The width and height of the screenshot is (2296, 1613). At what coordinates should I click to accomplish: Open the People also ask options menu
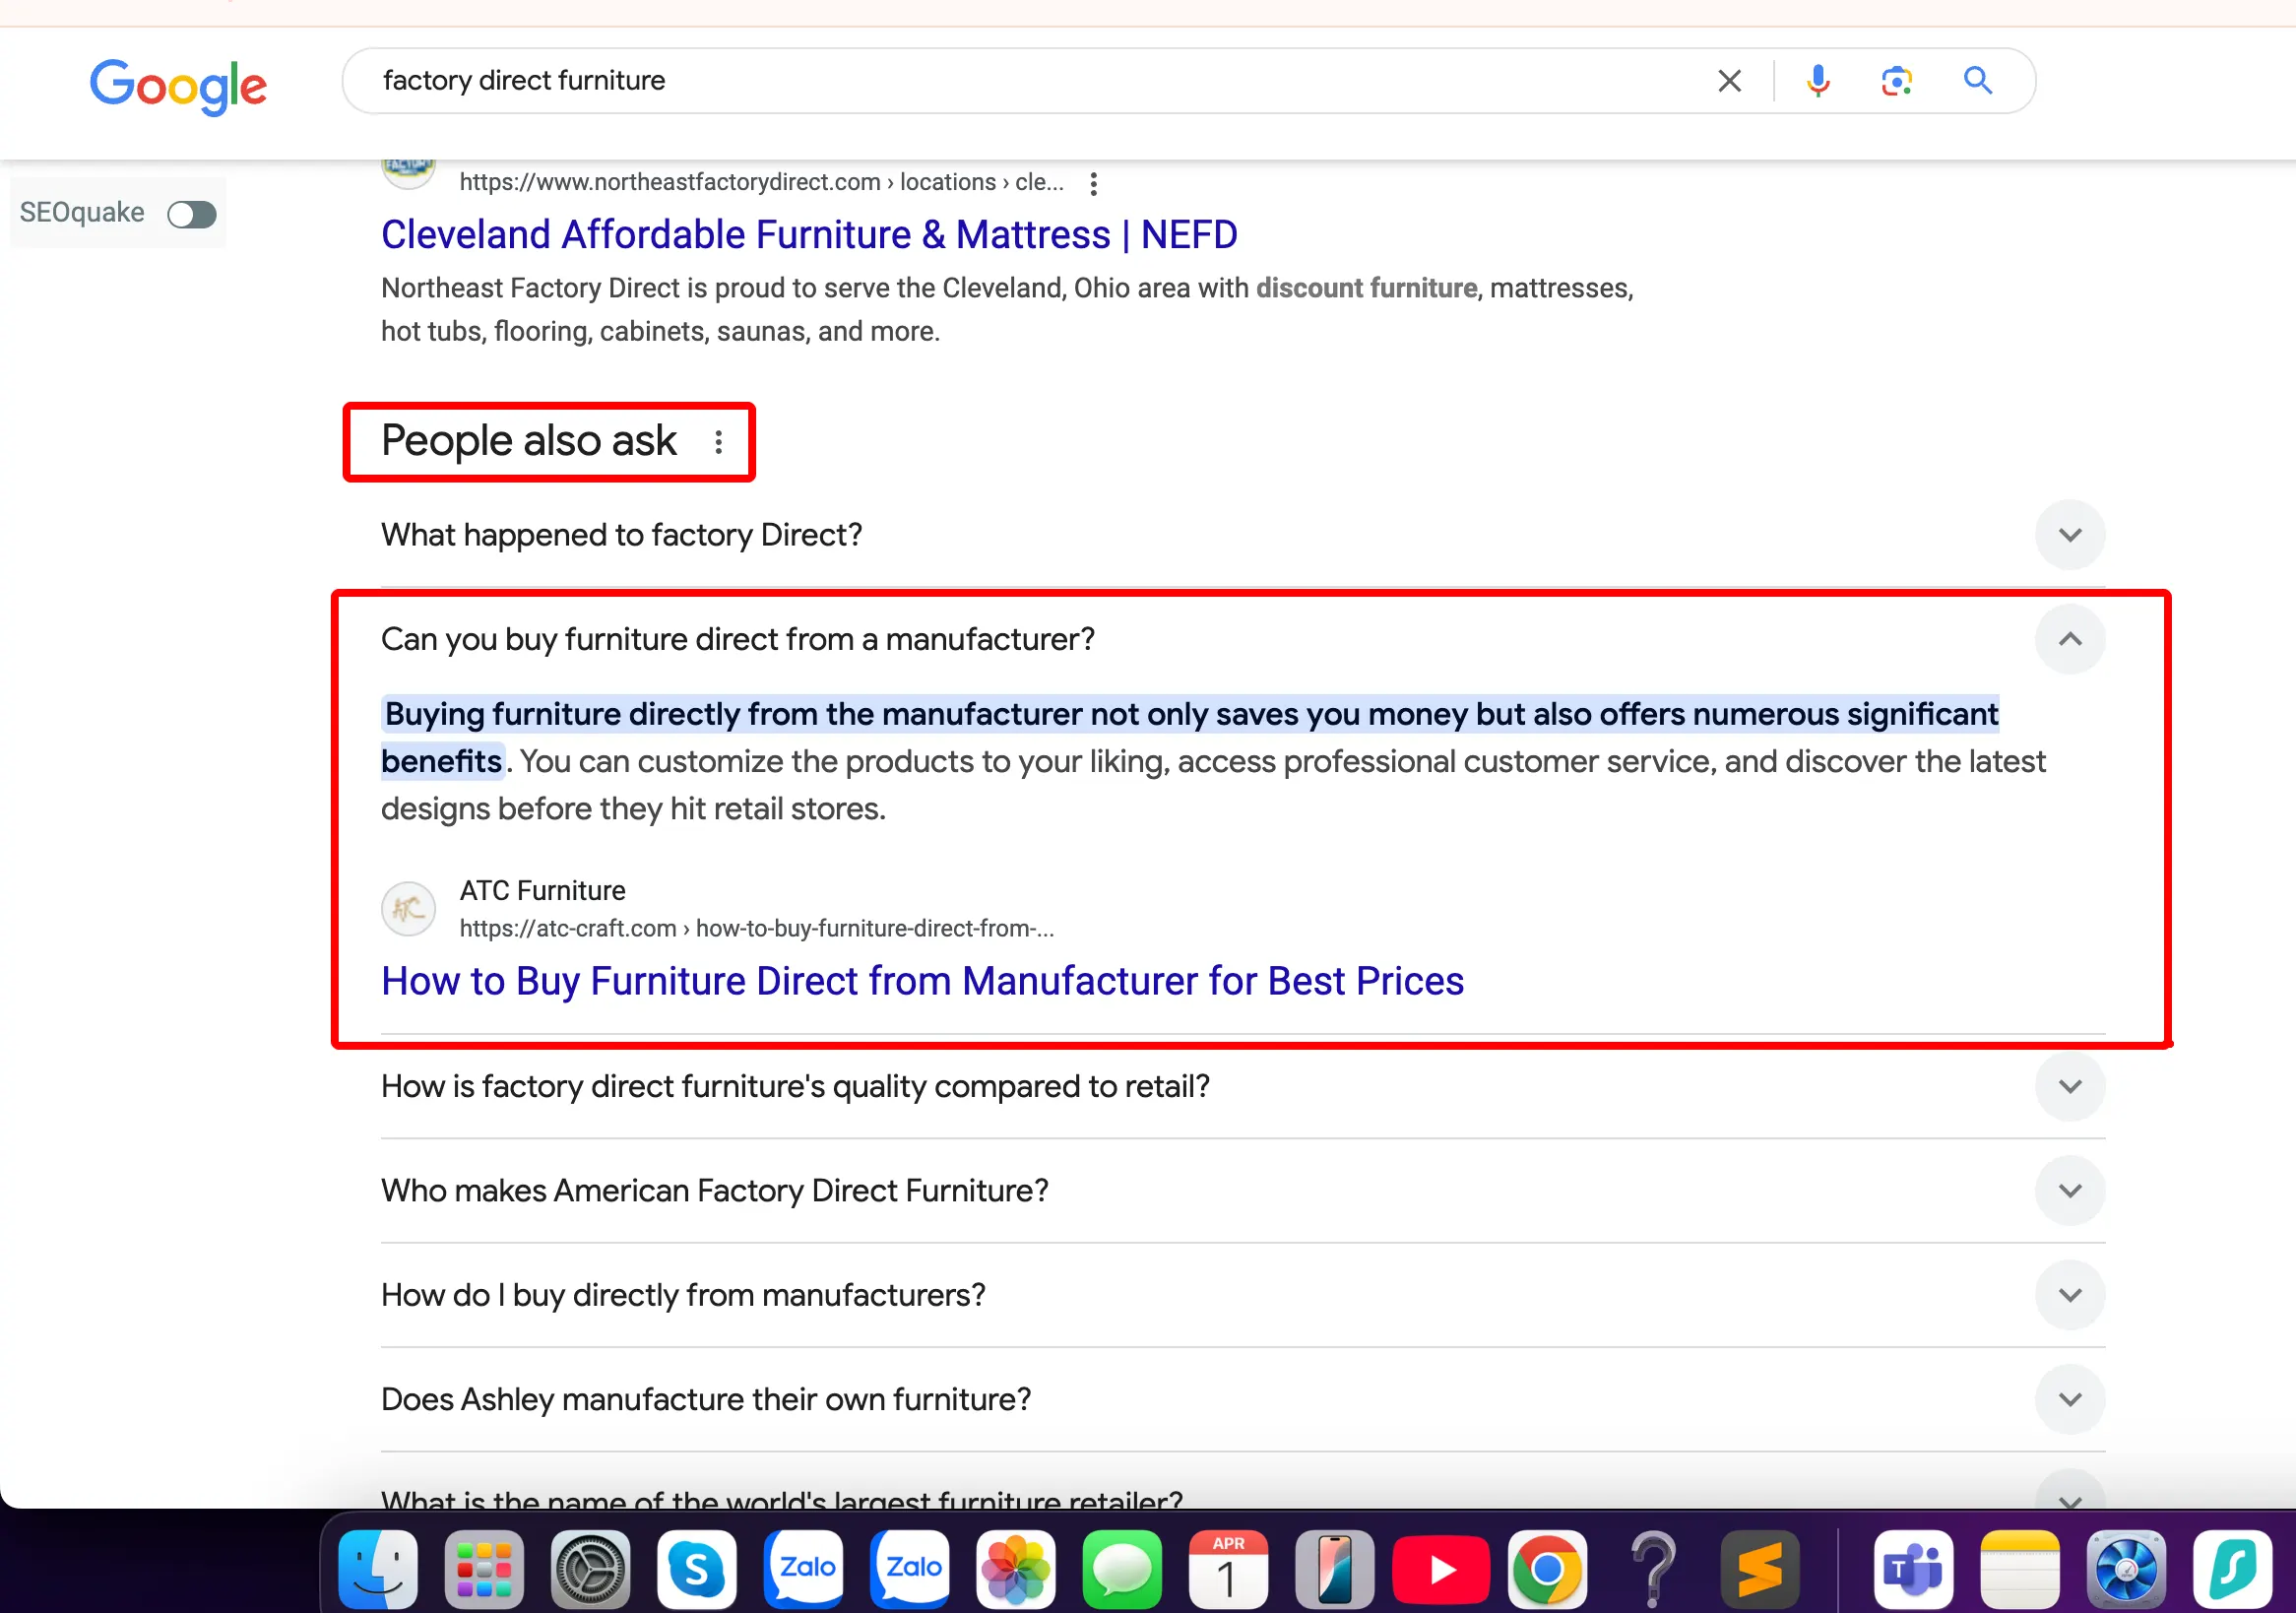pyautogui.click(x=718, y=442)
